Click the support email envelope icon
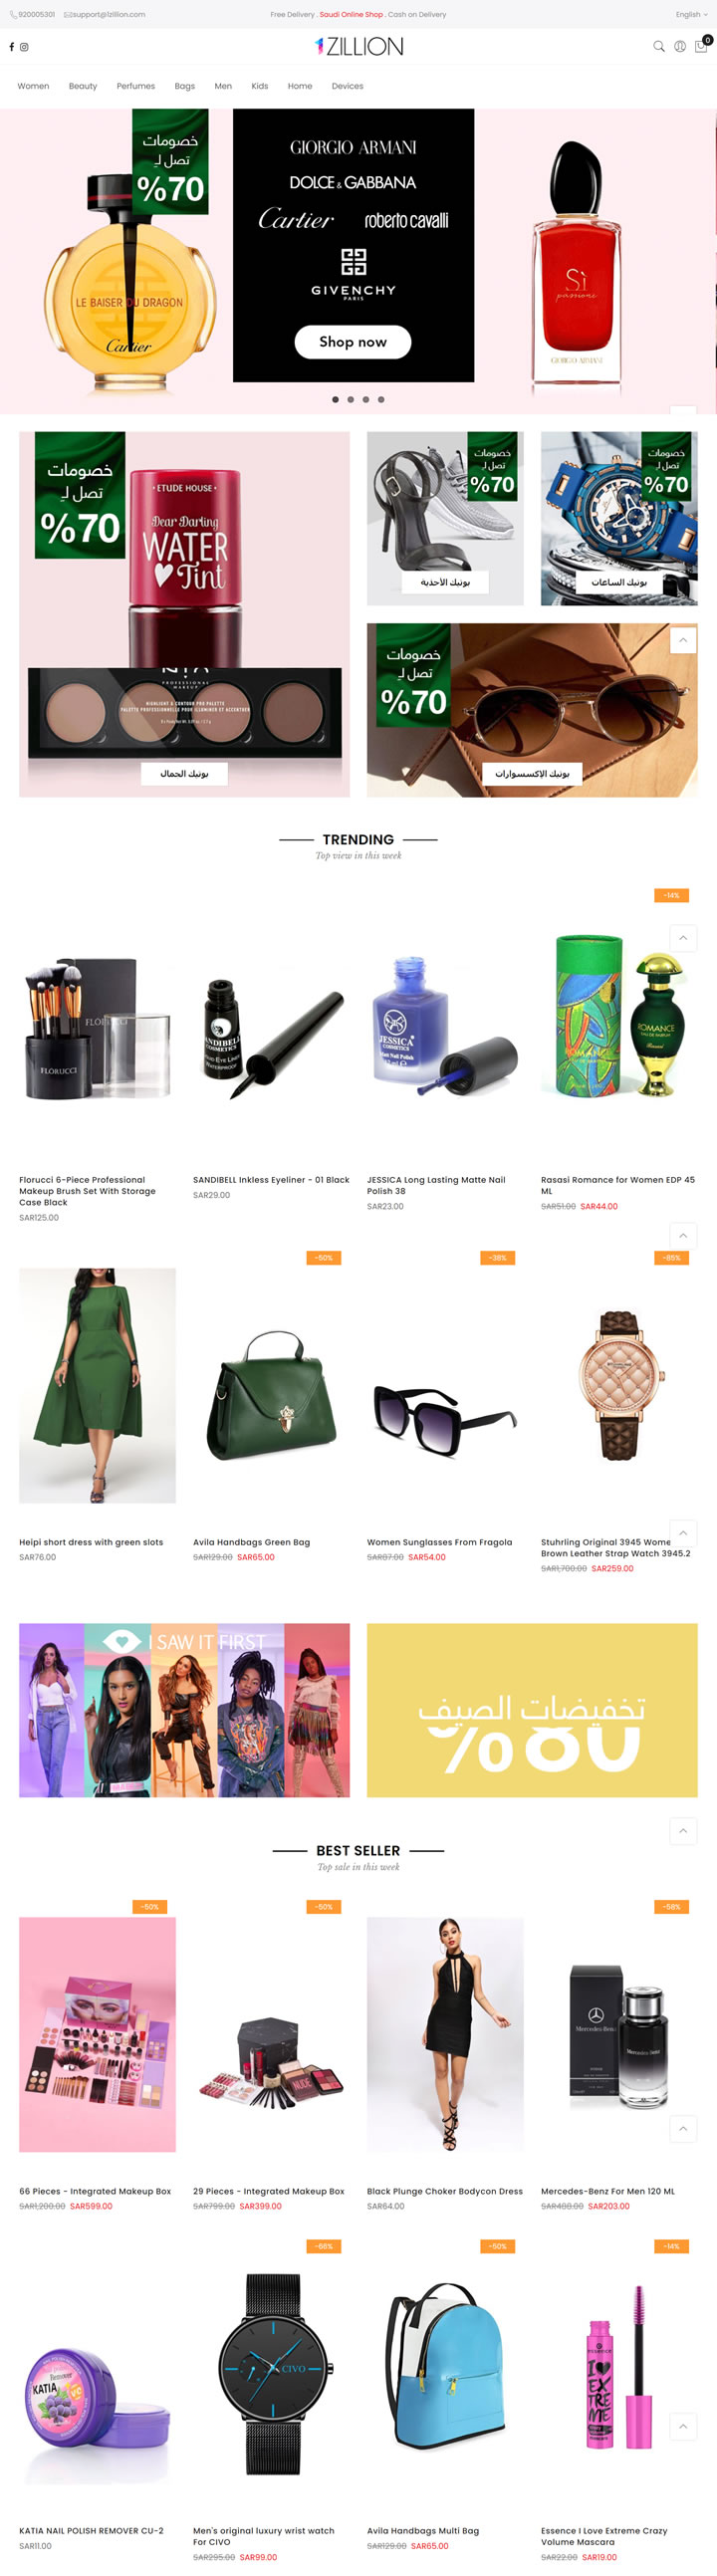Screen dimensions: 717x2576 [x=67, y=15]
